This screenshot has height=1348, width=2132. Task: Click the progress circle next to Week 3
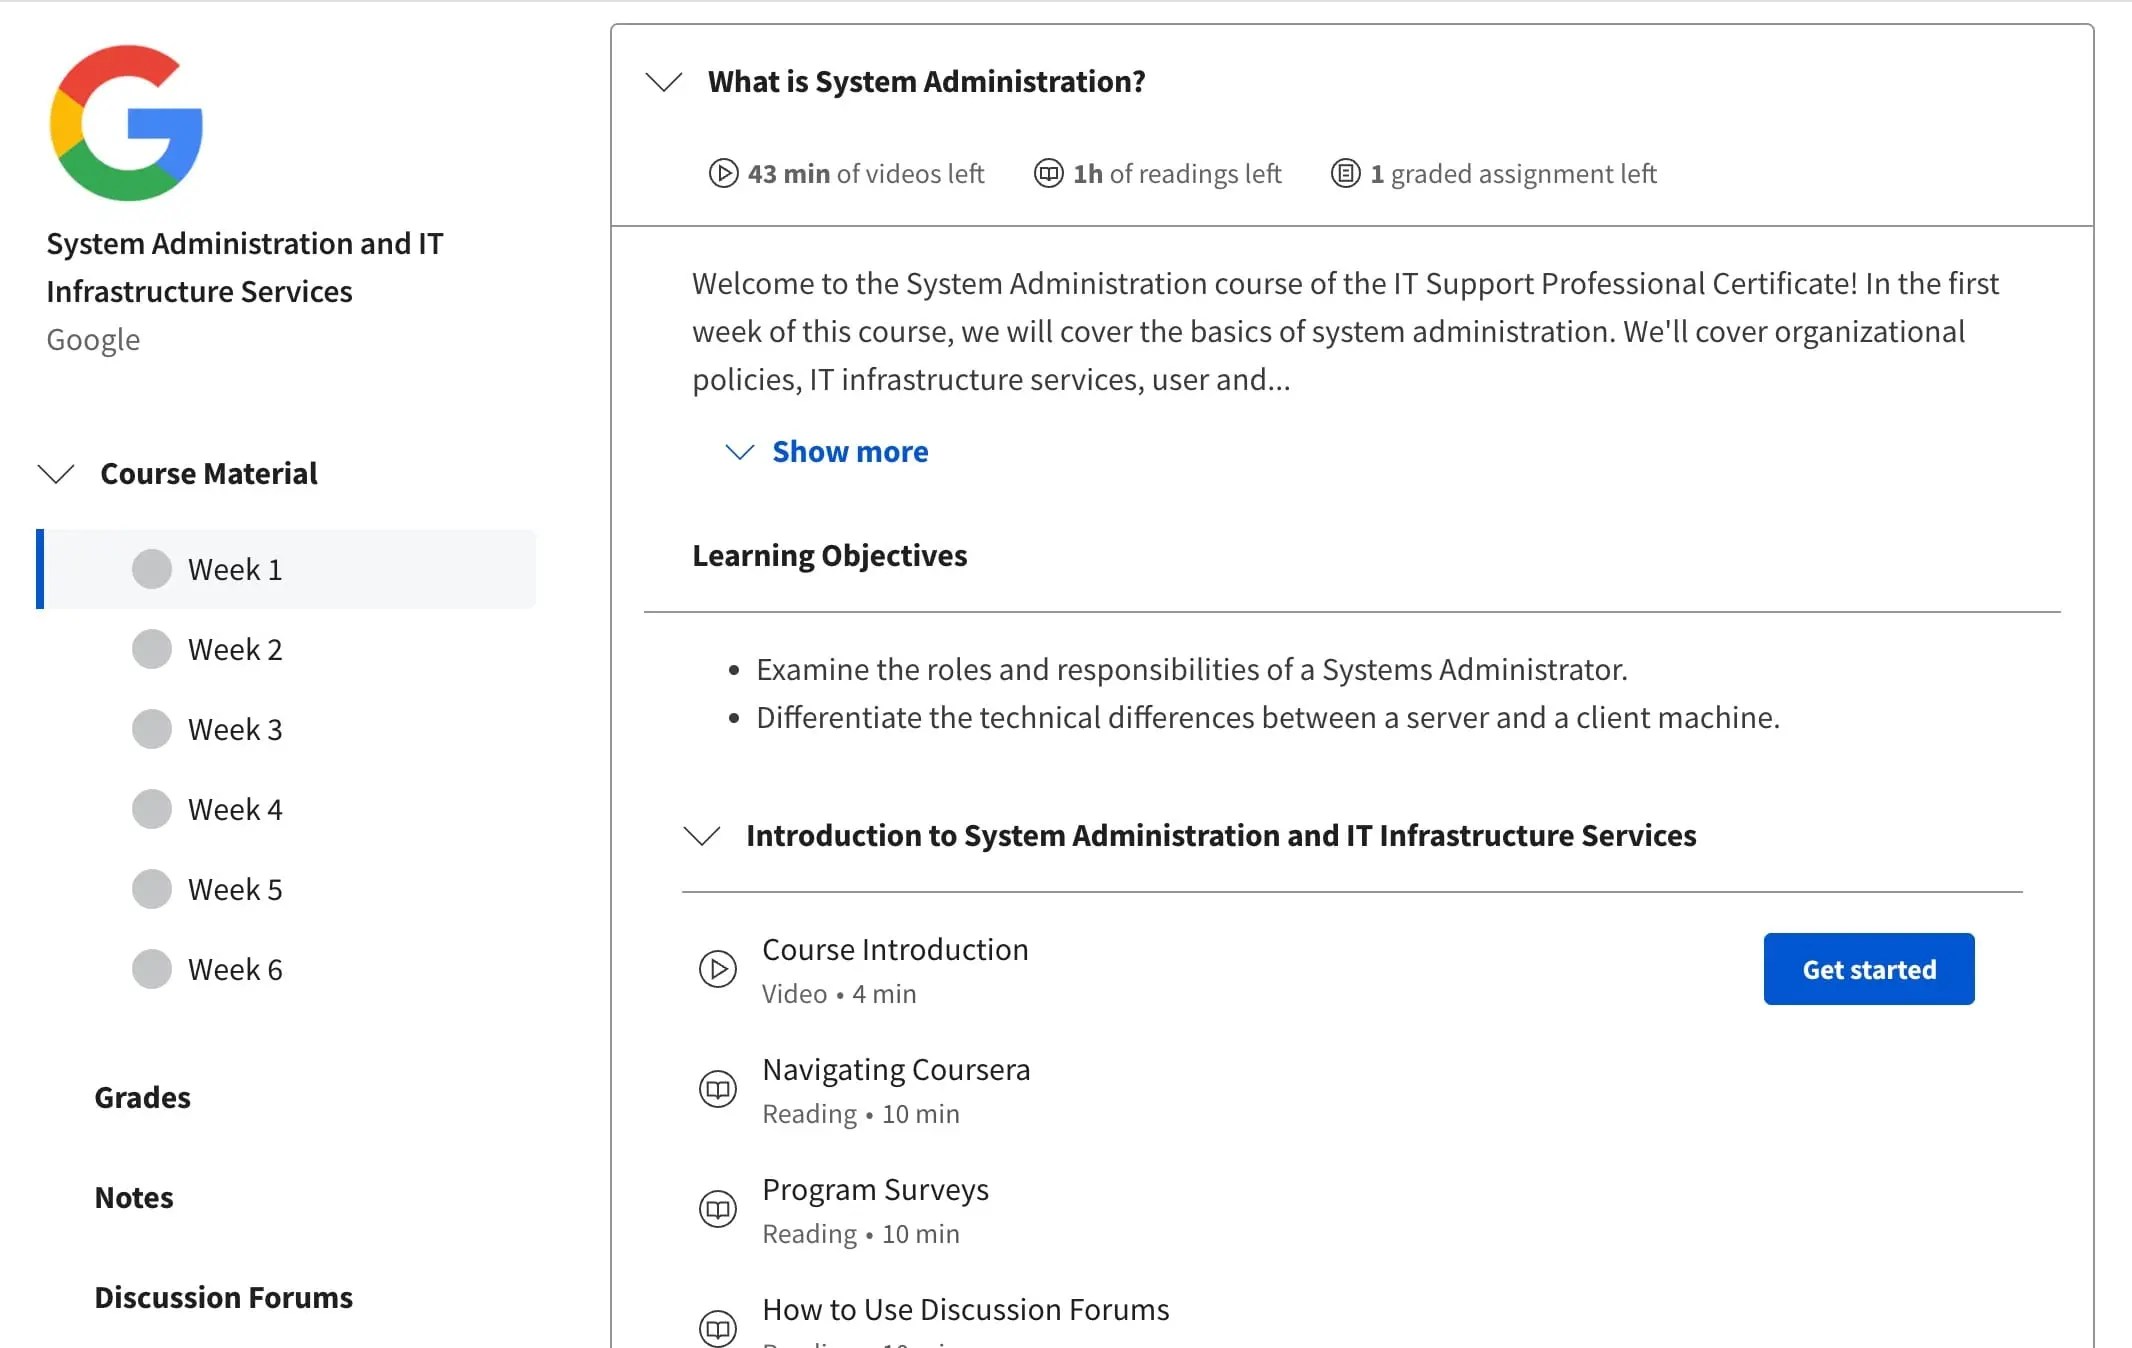pyautogui.click(x=152, y=728)
